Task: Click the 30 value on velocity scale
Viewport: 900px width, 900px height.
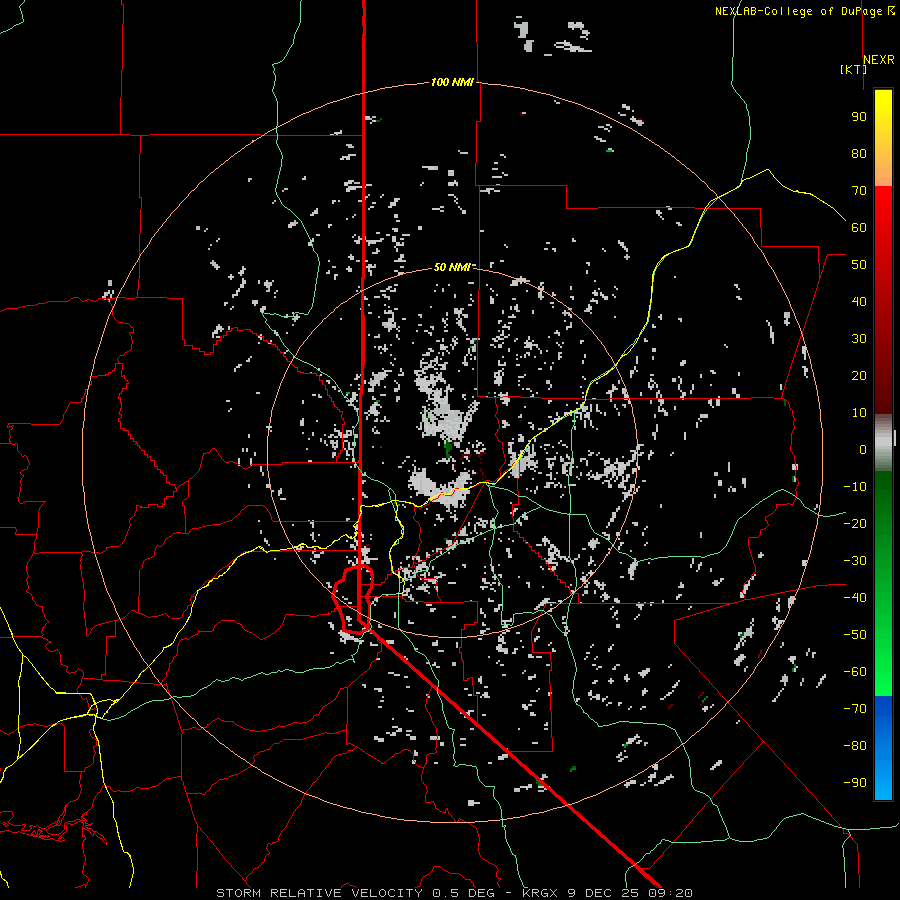Action: click(859, 339)
